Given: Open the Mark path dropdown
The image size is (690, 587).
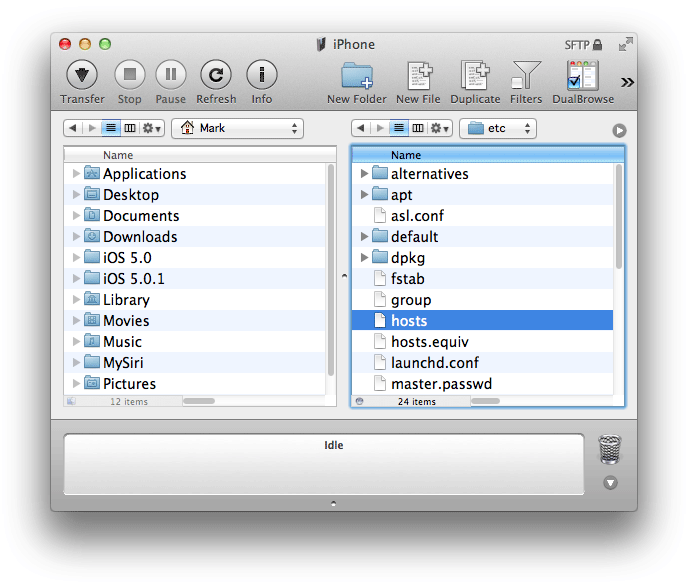Looking at the screenshot, I should point(237,128).
